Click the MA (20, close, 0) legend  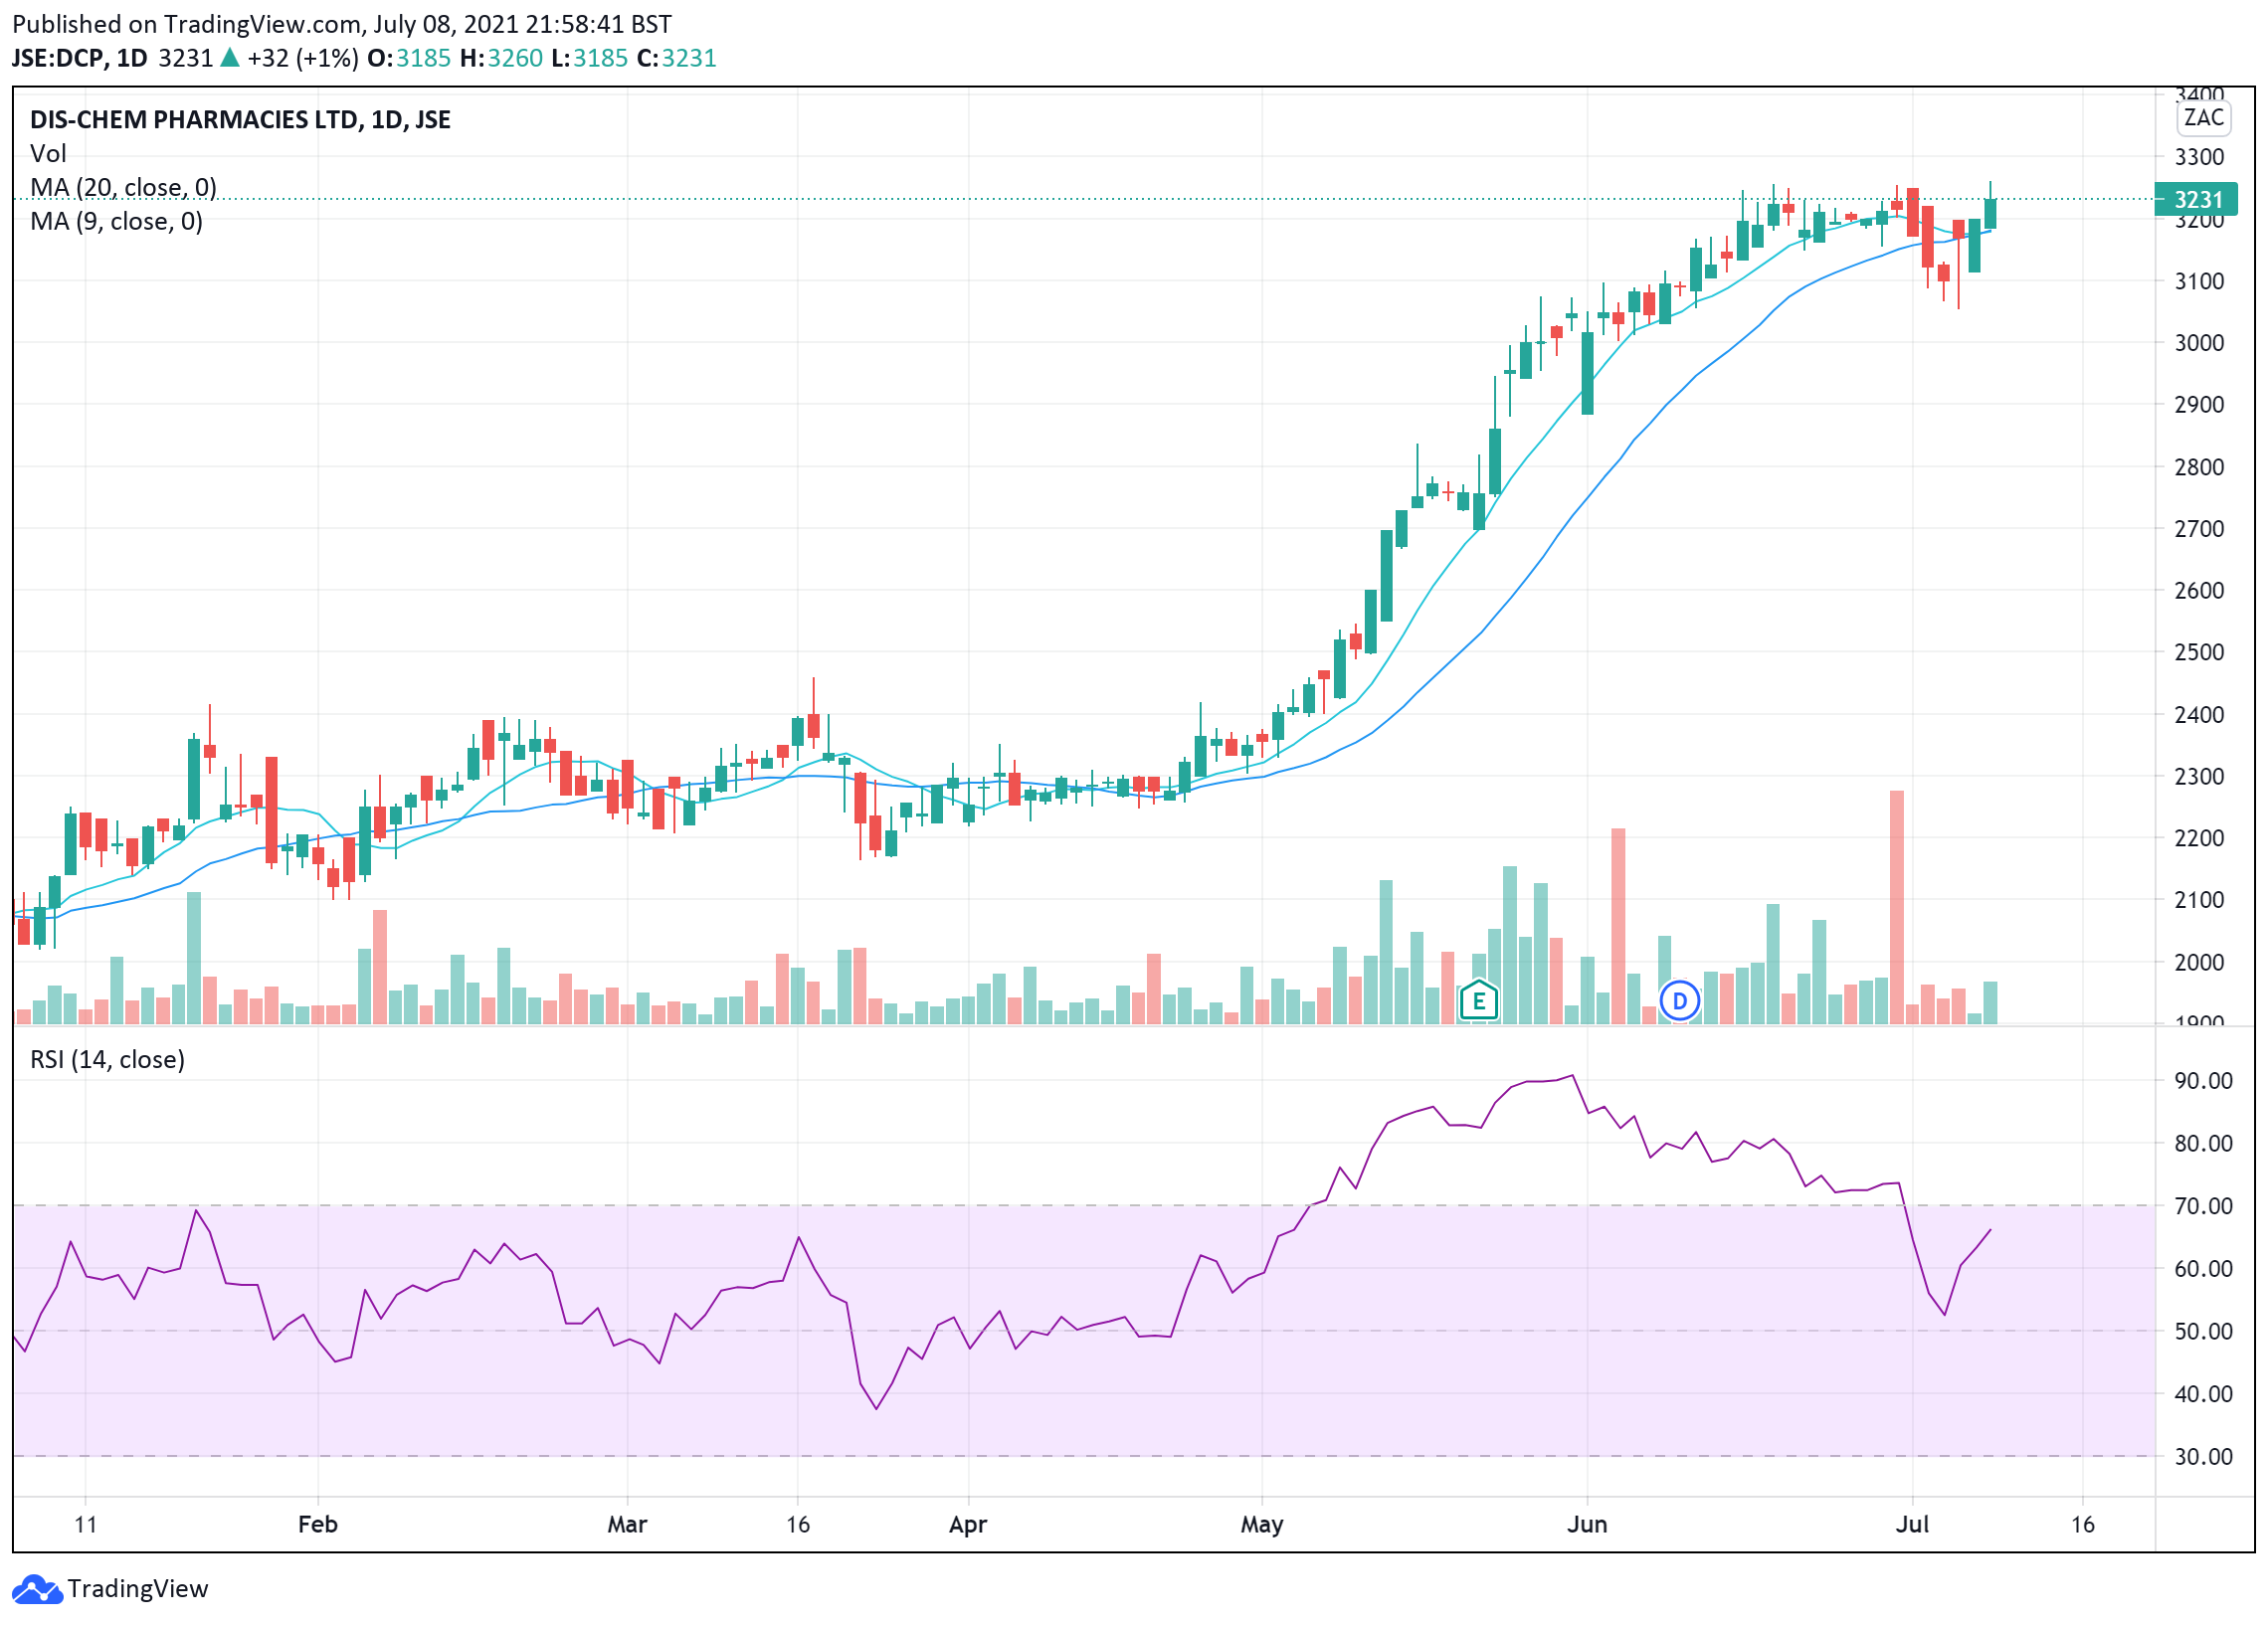(123, 187)
